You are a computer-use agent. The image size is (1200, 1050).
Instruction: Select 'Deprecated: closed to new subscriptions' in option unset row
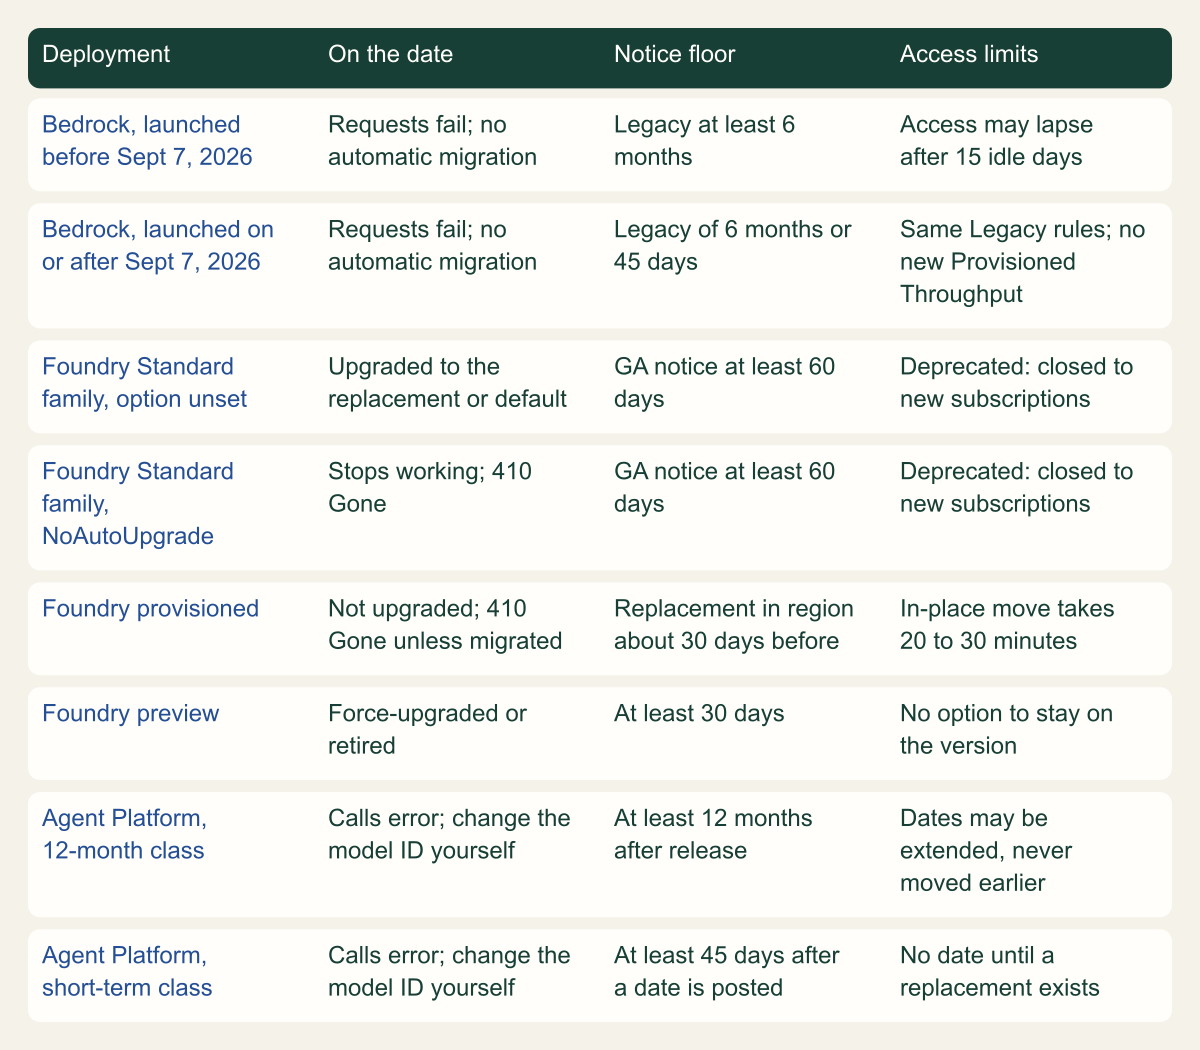(x=1017, y=383)
